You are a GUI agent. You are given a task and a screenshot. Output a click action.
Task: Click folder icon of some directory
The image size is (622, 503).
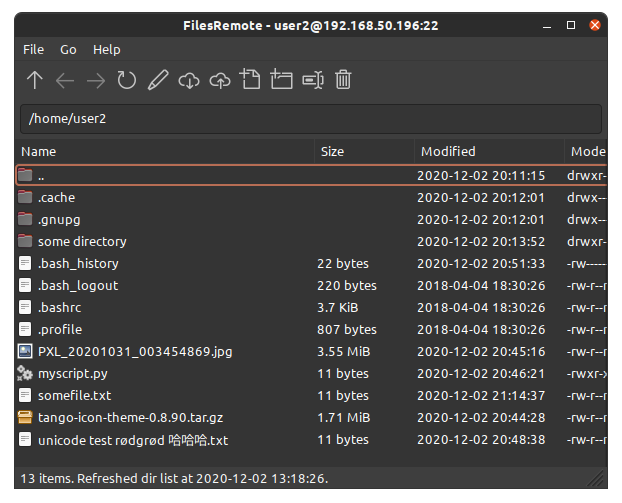click(25, 241)
